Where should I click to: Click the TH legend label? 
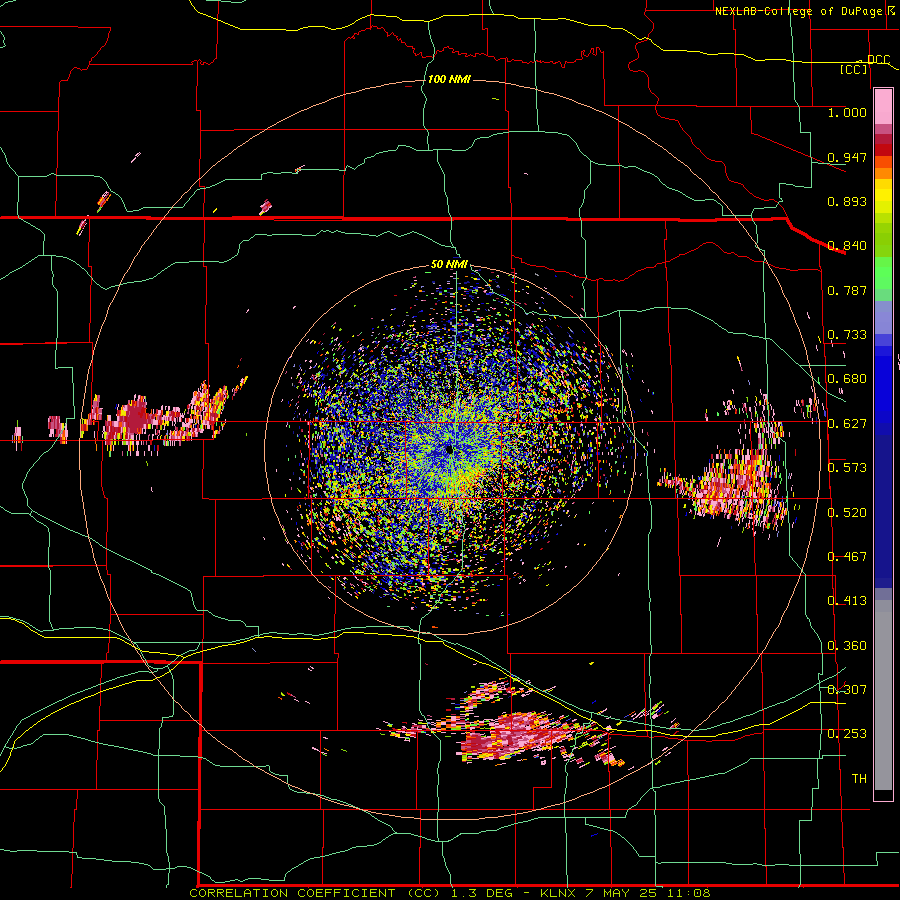(x=859, y=779)
